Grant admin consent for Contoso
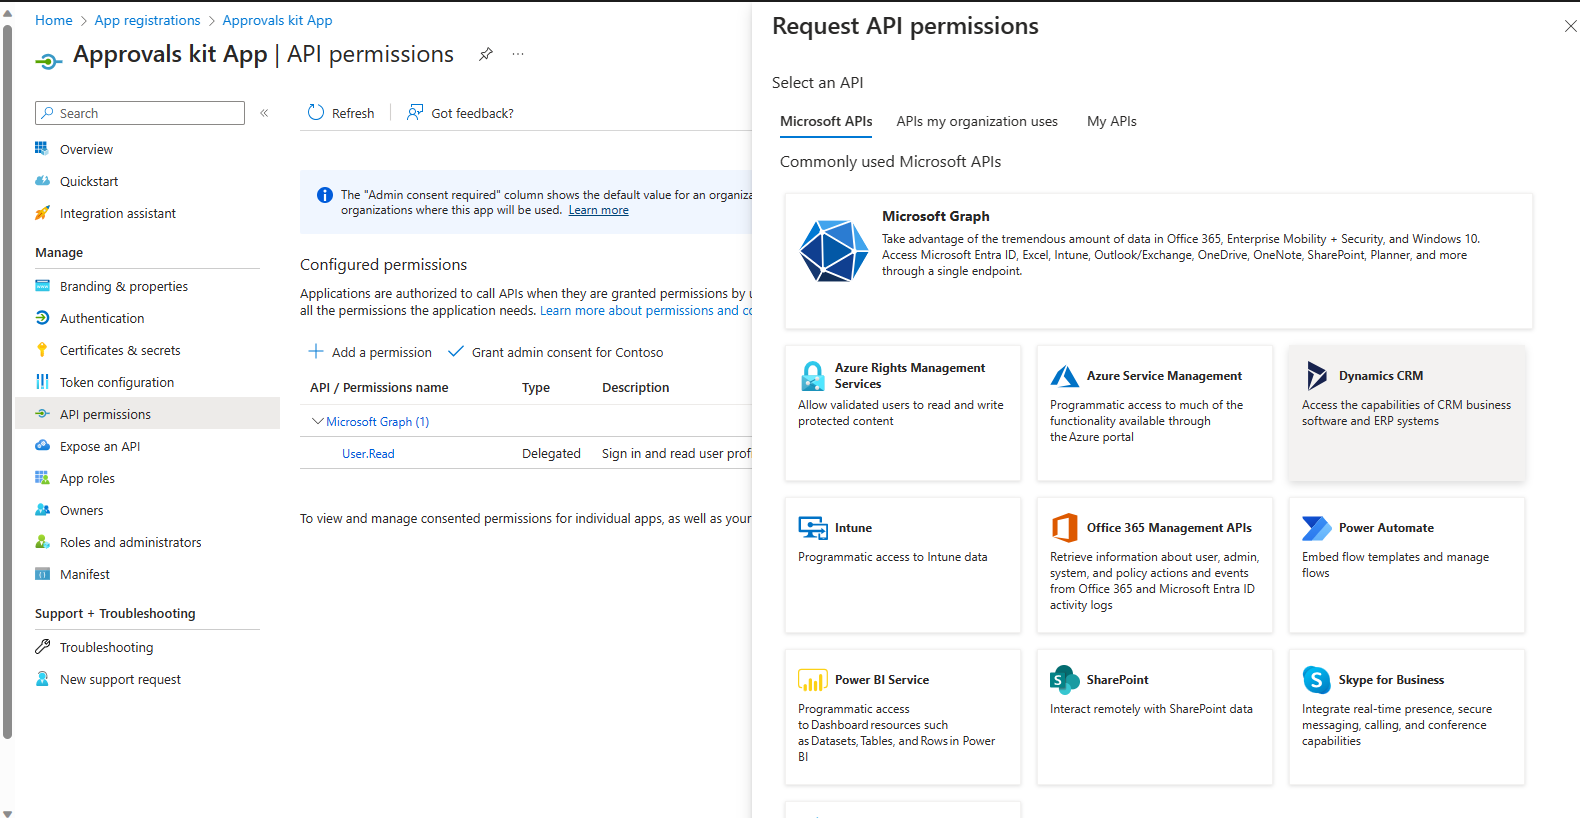 click(556, 352)
